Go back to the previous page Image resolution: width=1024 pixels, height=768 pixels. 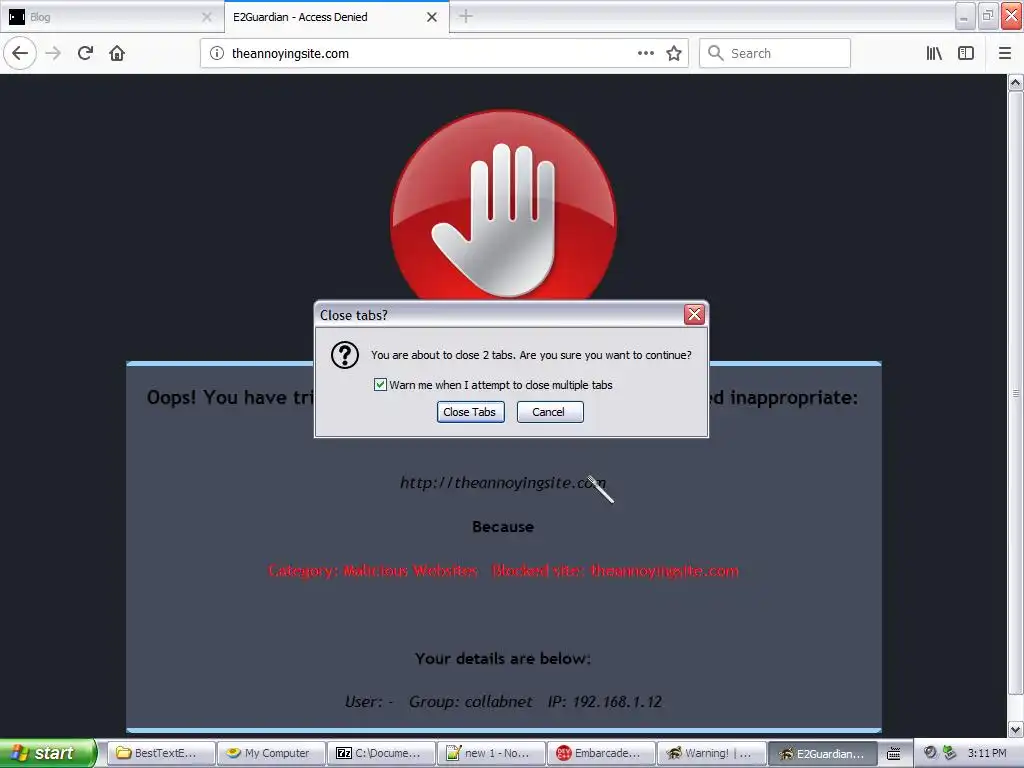(20, 53)
